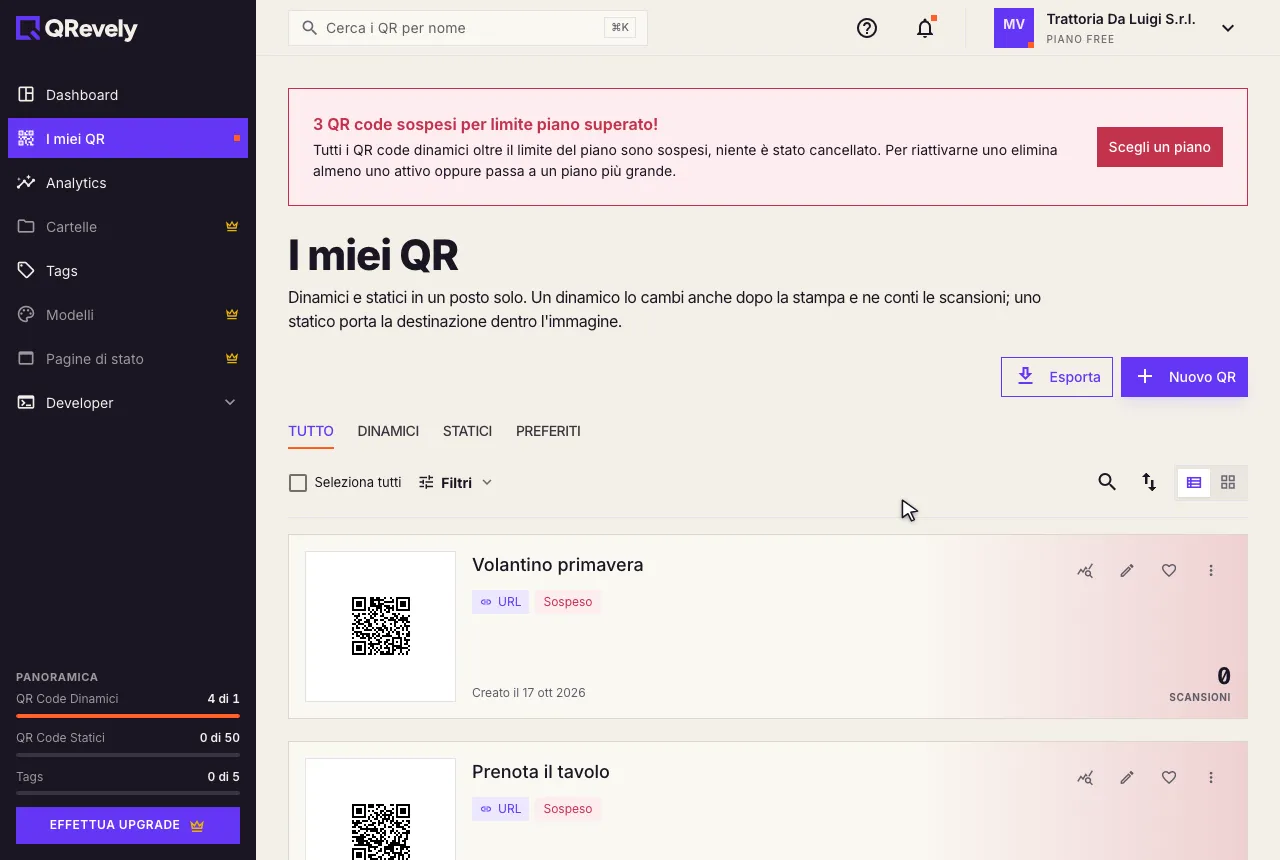Screen dimensions: 1280x860
Task: Click the crown icon beside Pagine di stato
Action: (x=232, y=359)
